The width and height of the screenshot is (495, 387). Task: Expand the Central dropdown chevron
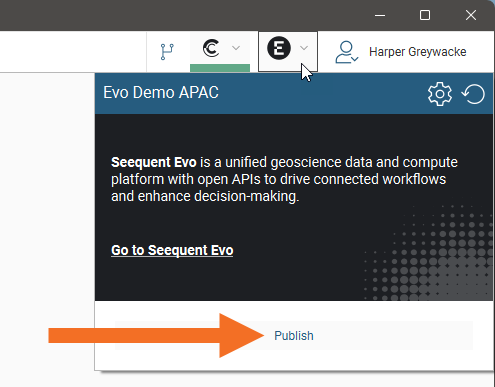click(236, 48)
